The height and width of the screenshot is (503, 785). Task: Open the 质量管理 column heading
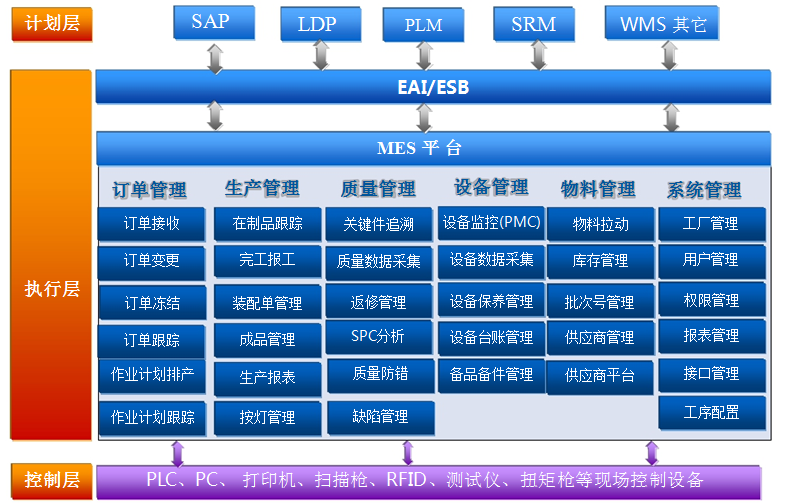378,189
